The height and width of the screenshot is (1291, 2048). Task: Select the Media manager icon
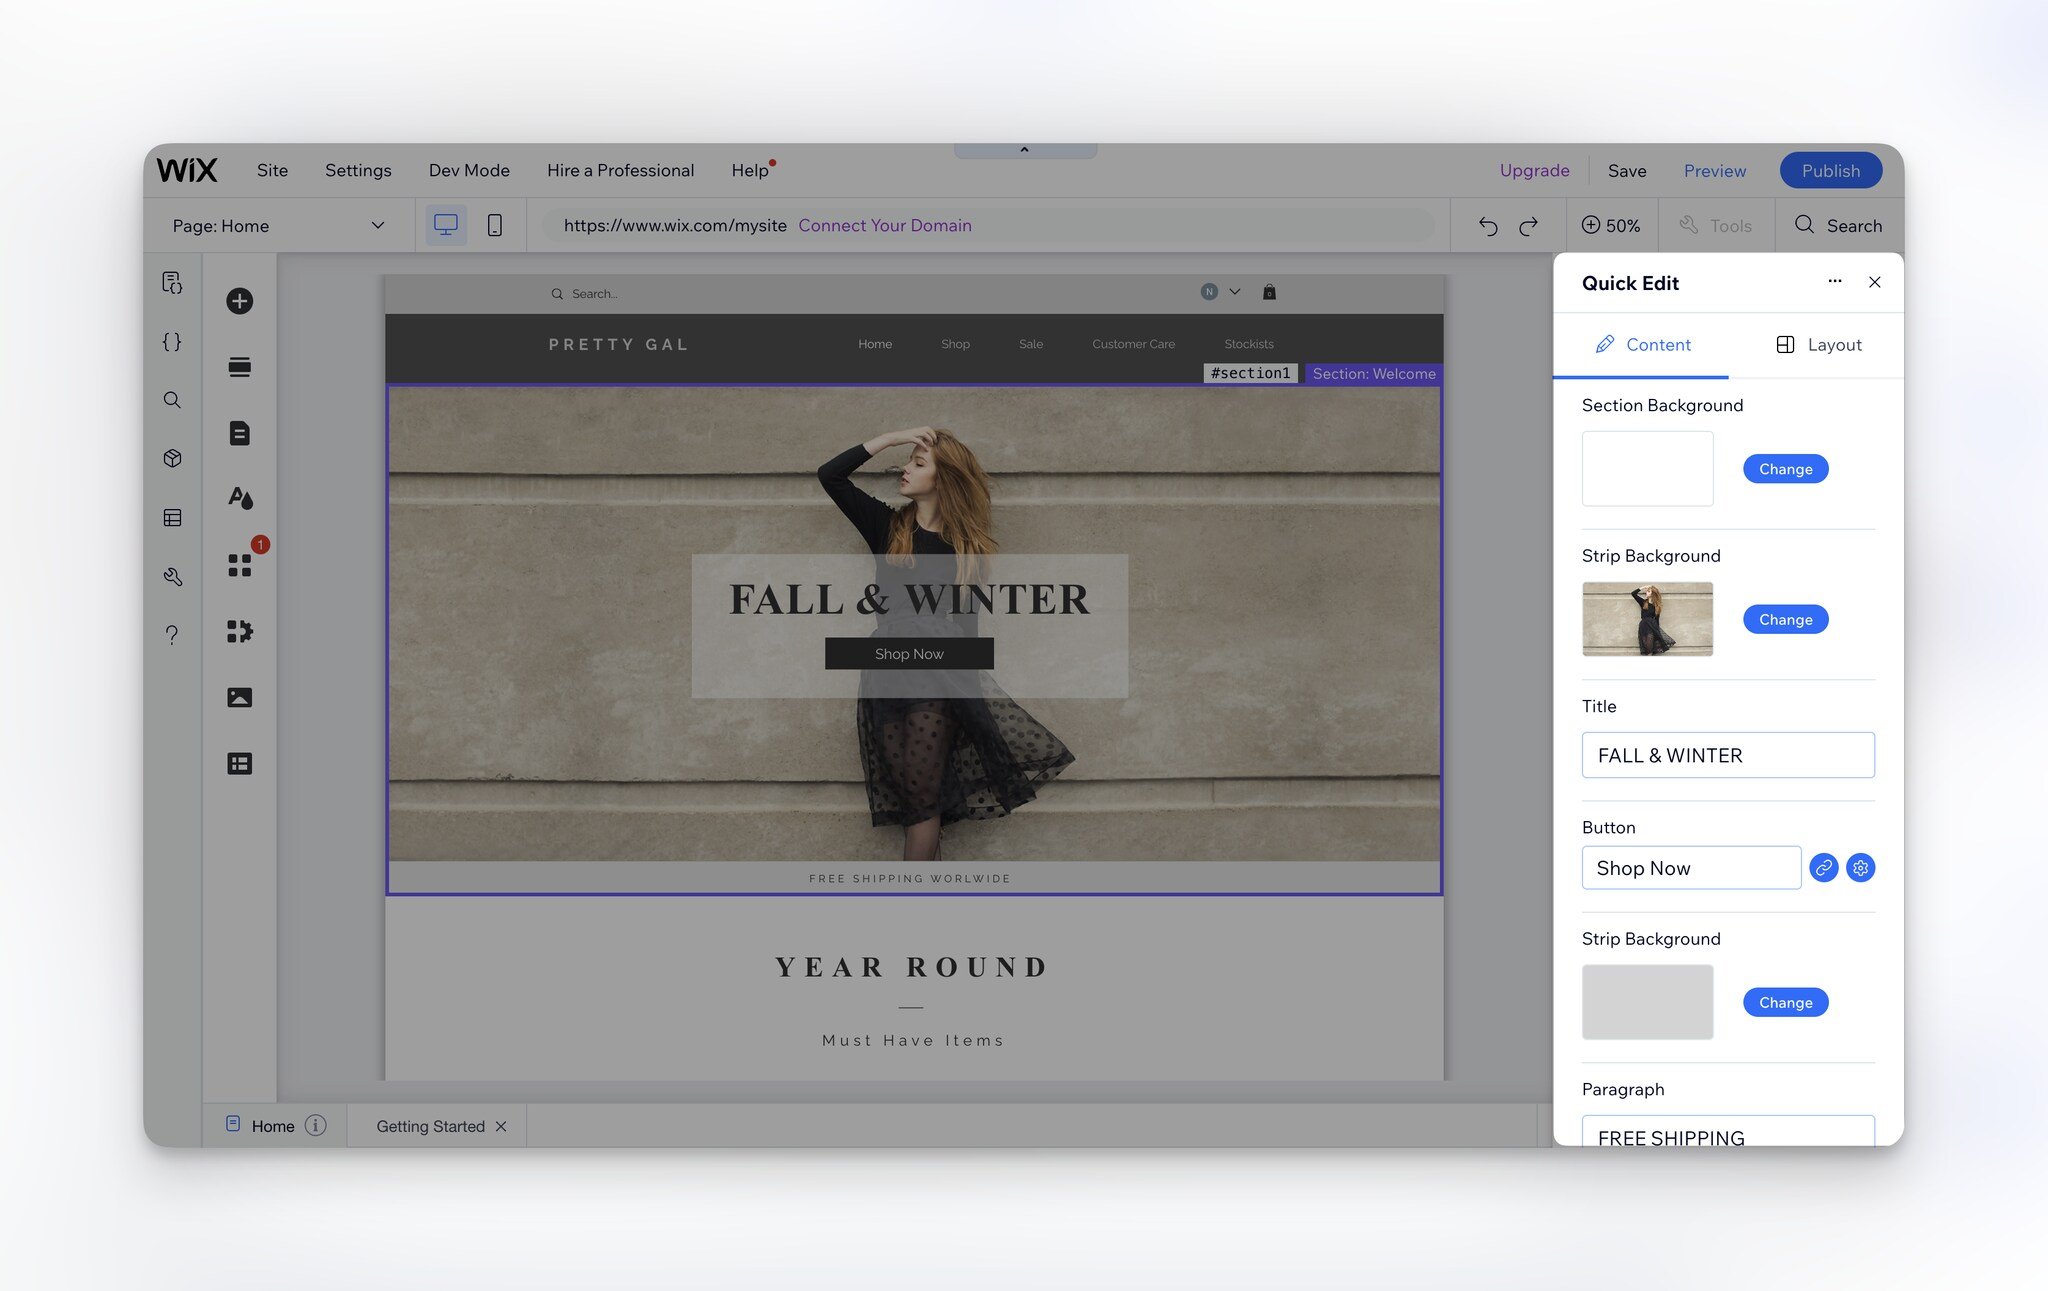(238, 696)
